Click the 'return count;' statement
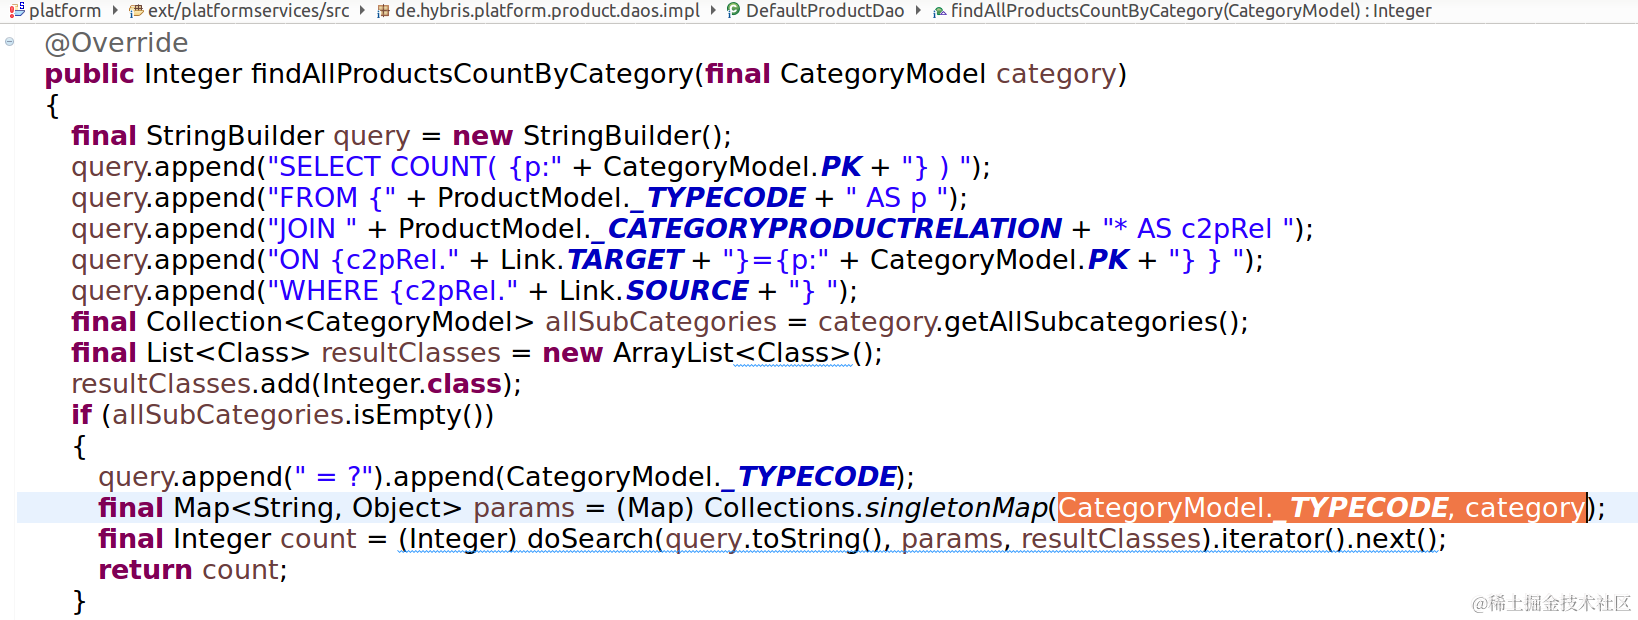This screenshot has height=620, width=1638. [x=193, y=570]
